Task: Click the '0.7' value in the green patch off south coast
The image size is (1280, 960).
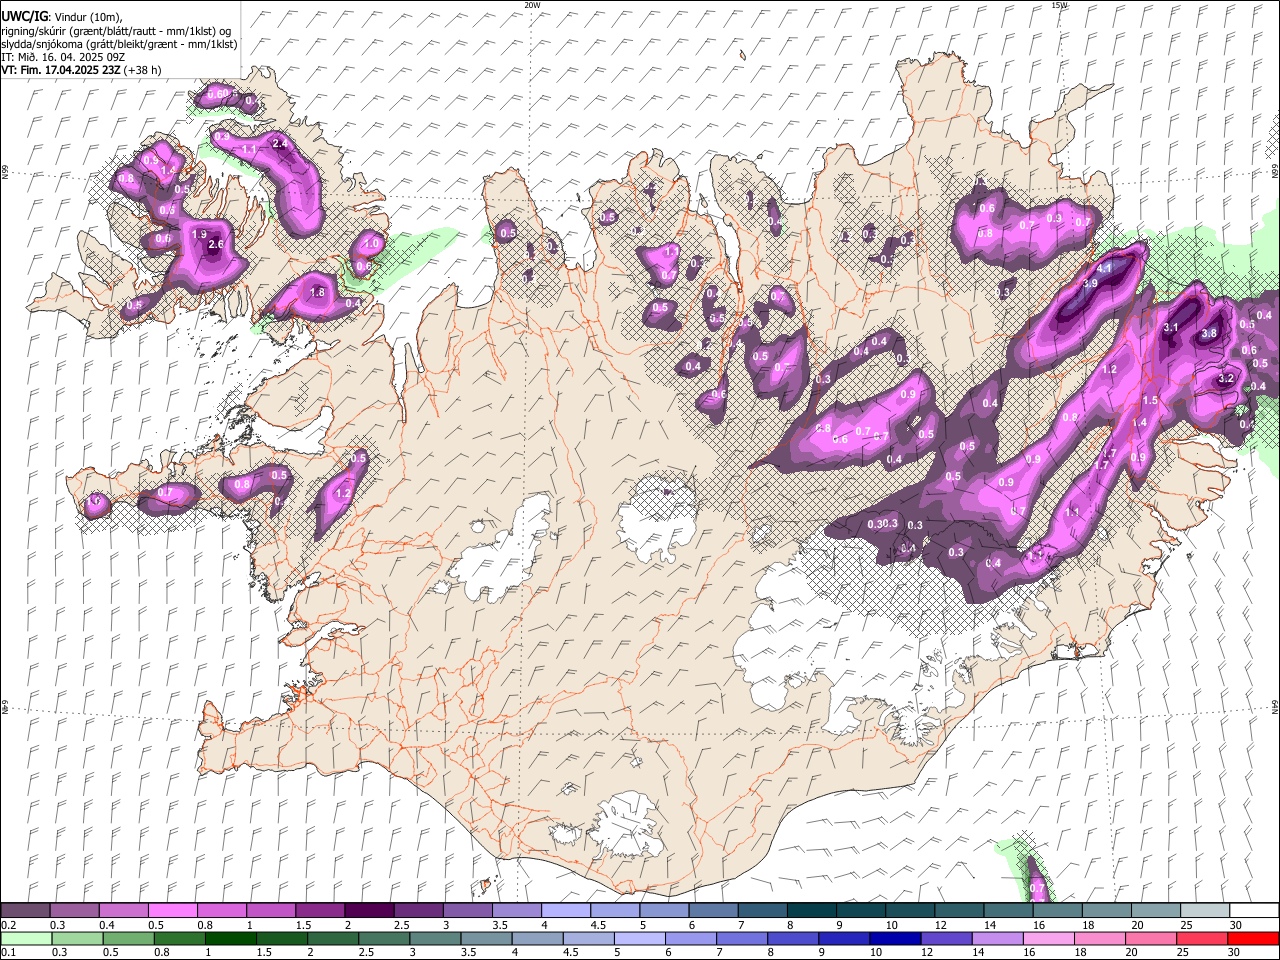Action: coord(1037,888)
